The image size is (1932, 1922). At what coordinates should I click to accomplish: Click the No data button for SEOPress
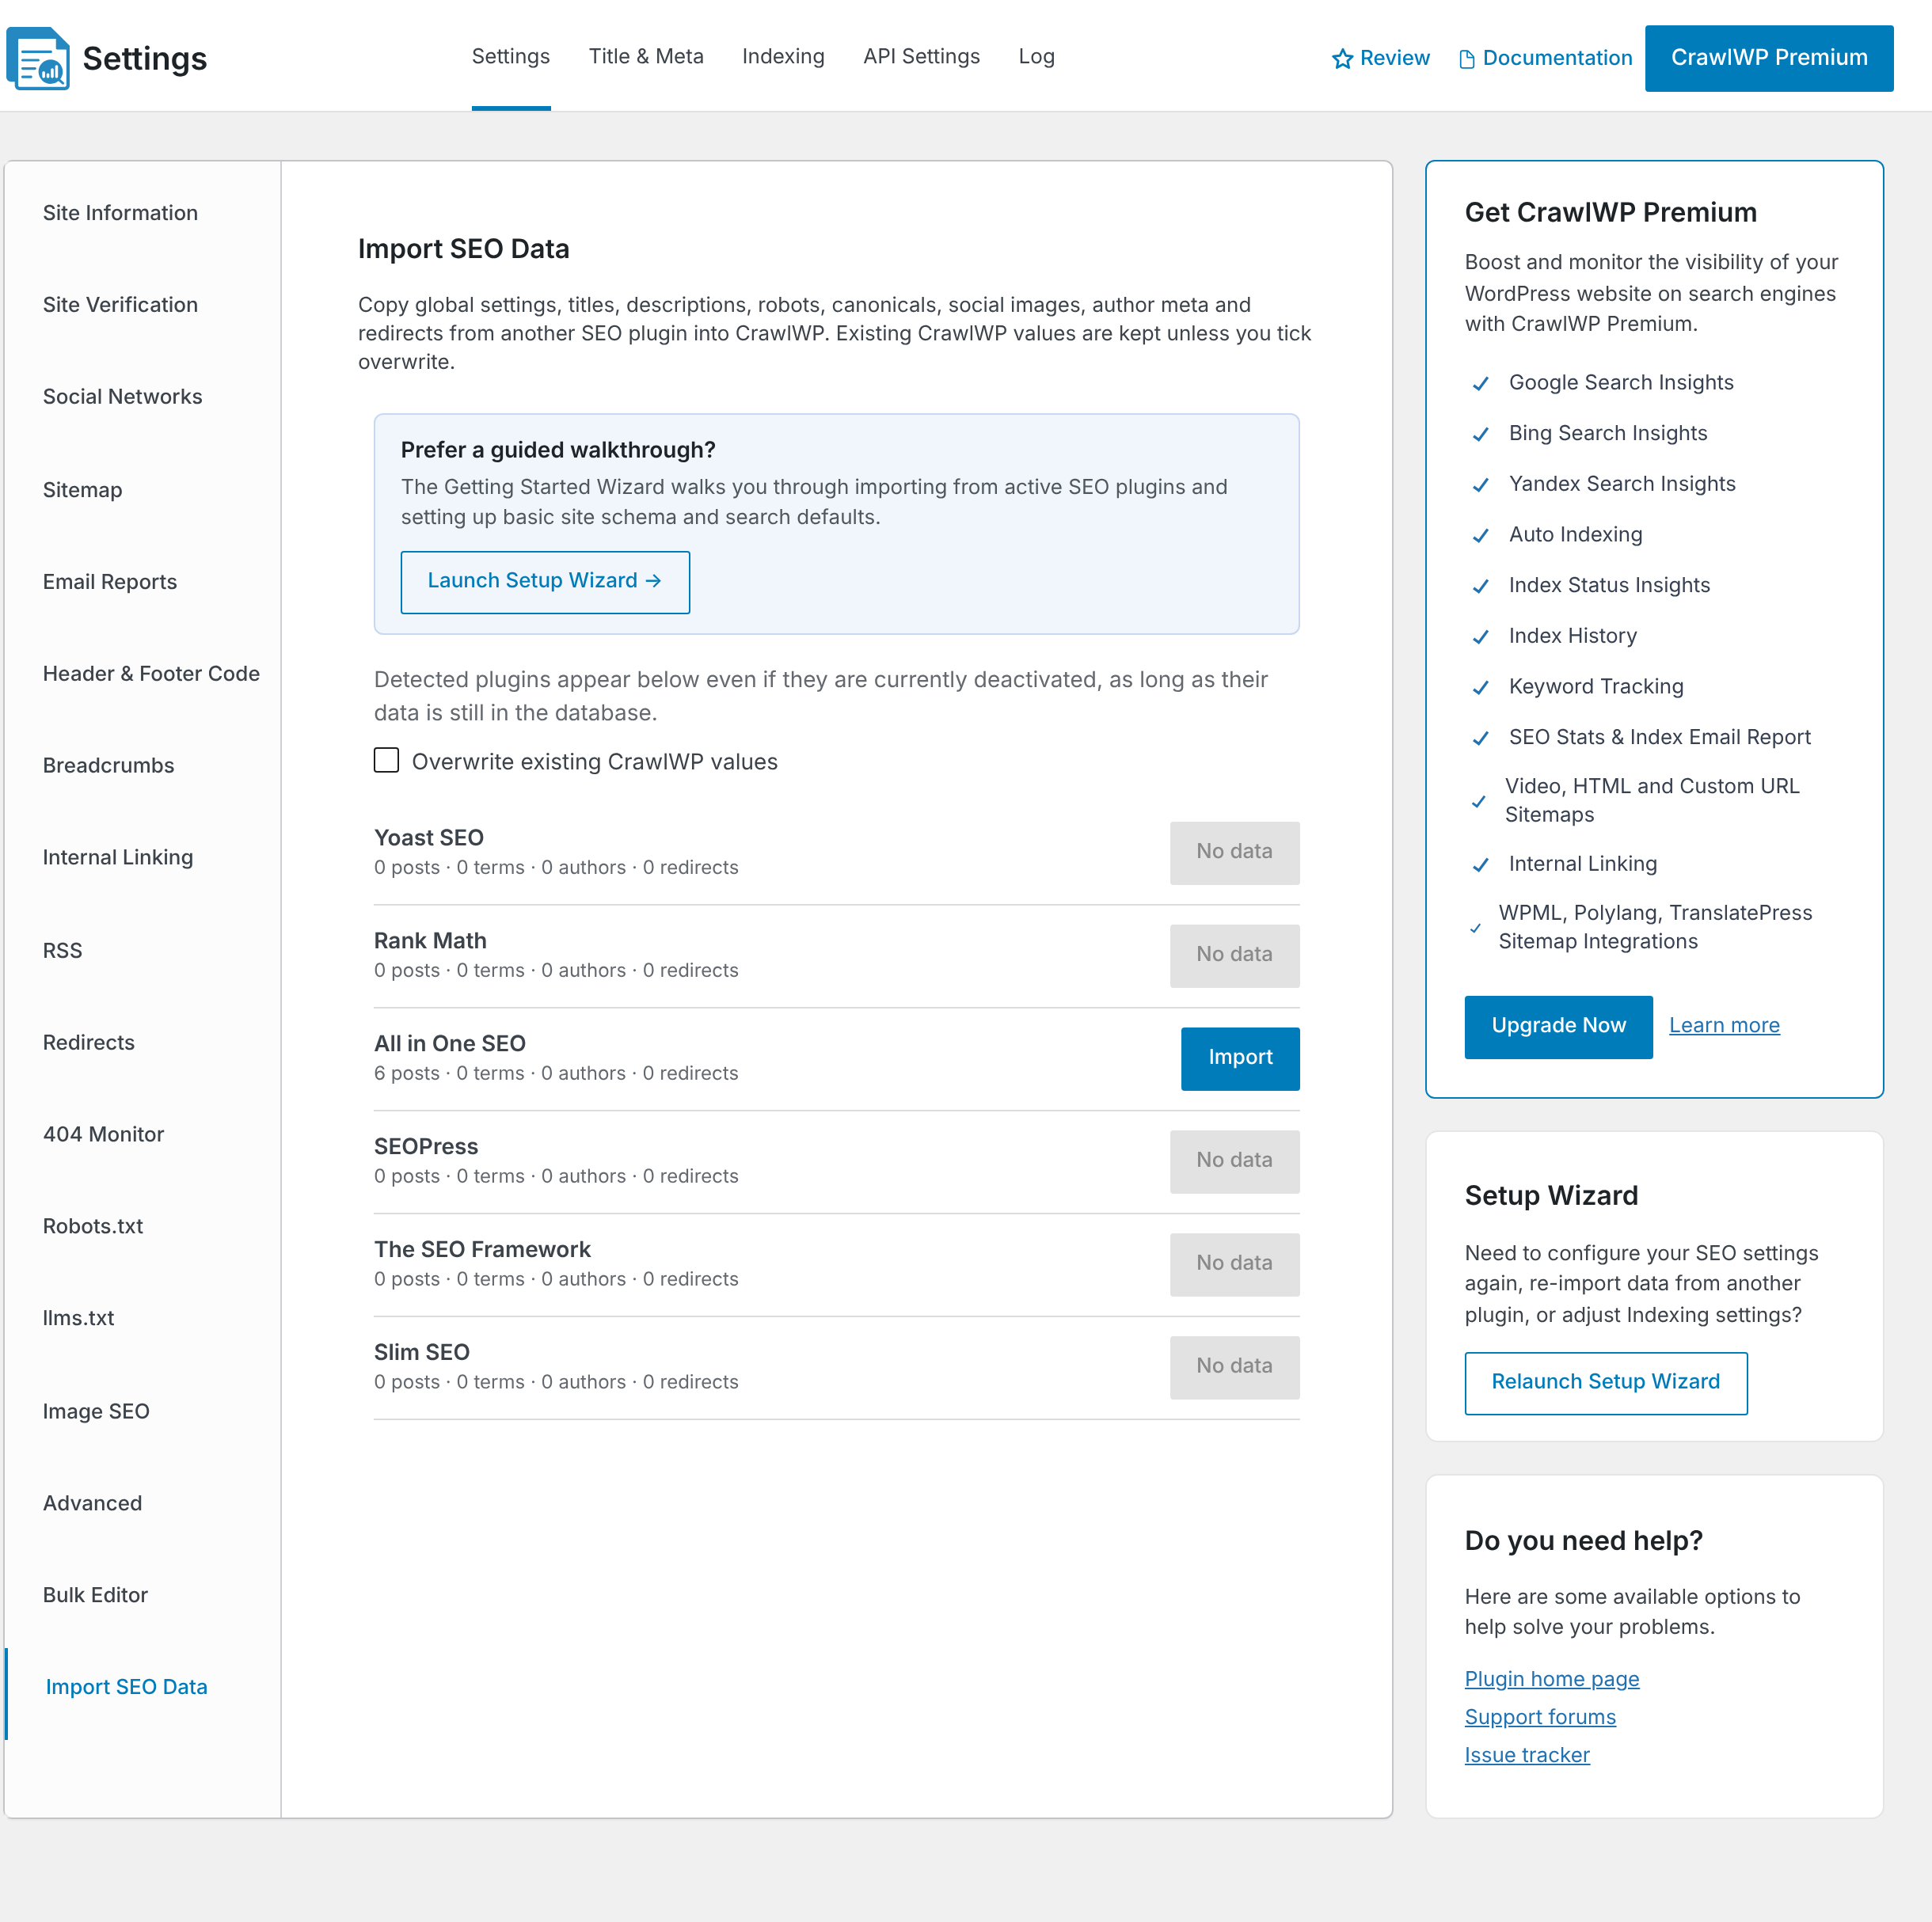[x=1234, y=1161]
